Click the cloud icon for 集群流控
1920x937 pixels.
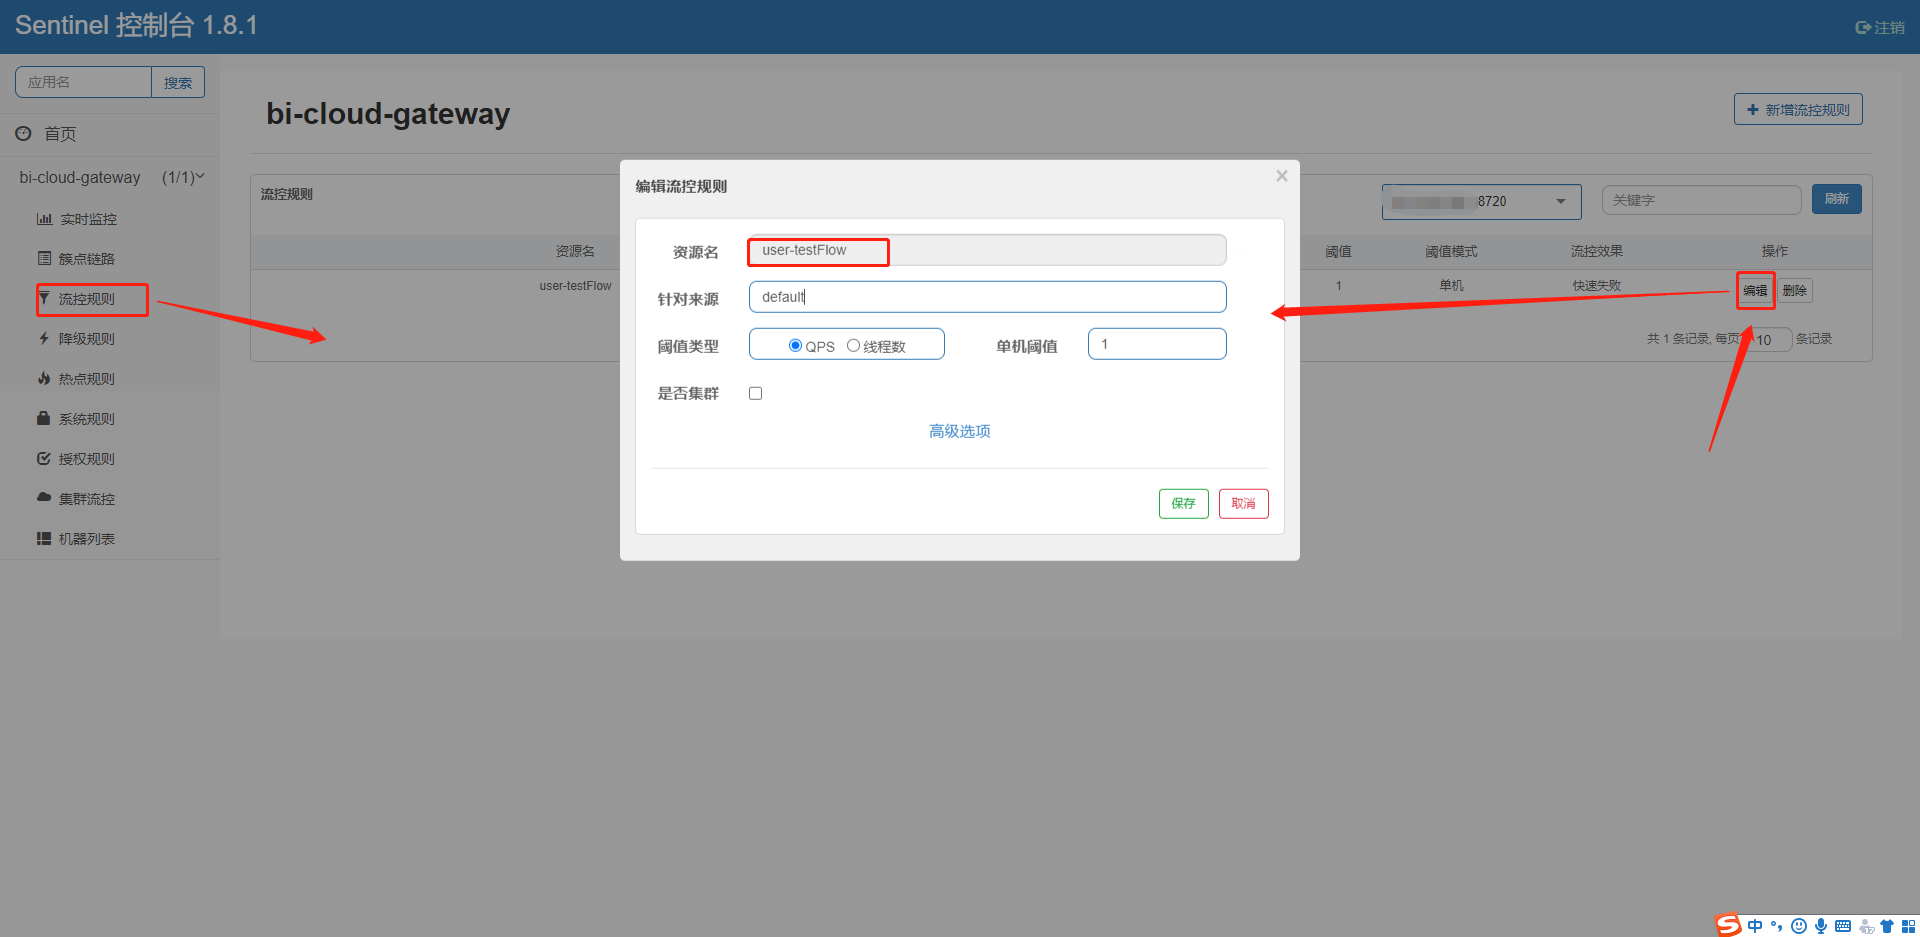click(44, 497)
